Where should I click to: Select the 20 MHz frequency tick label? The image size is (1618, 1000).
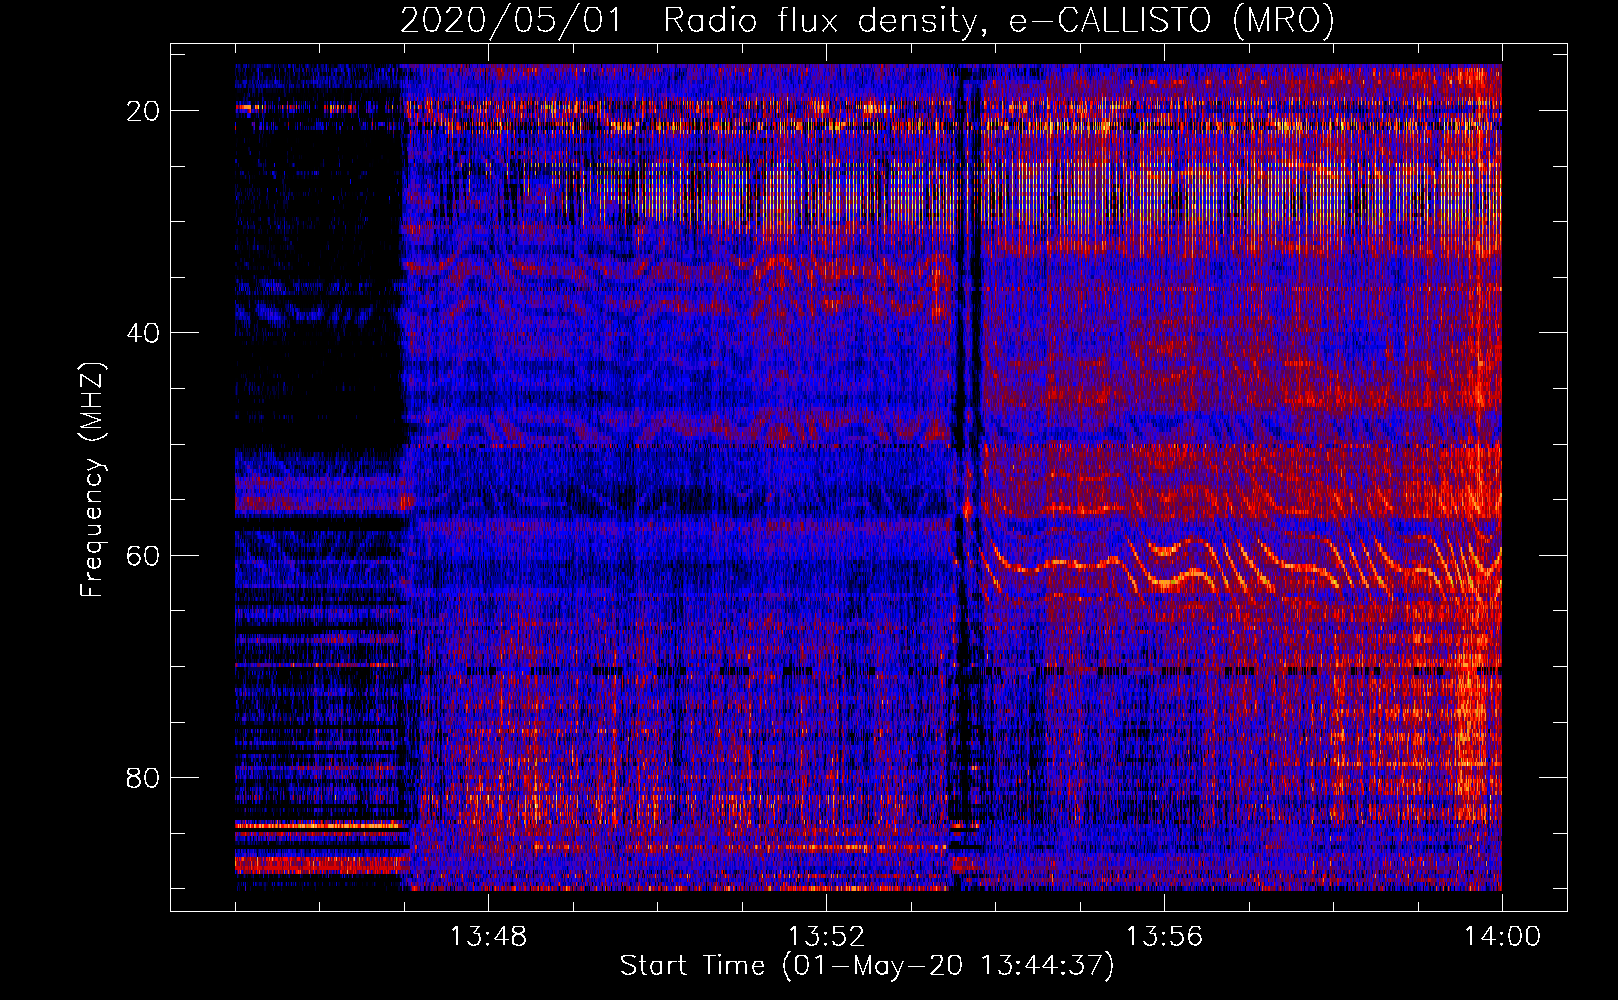click(x=143, y=111)
